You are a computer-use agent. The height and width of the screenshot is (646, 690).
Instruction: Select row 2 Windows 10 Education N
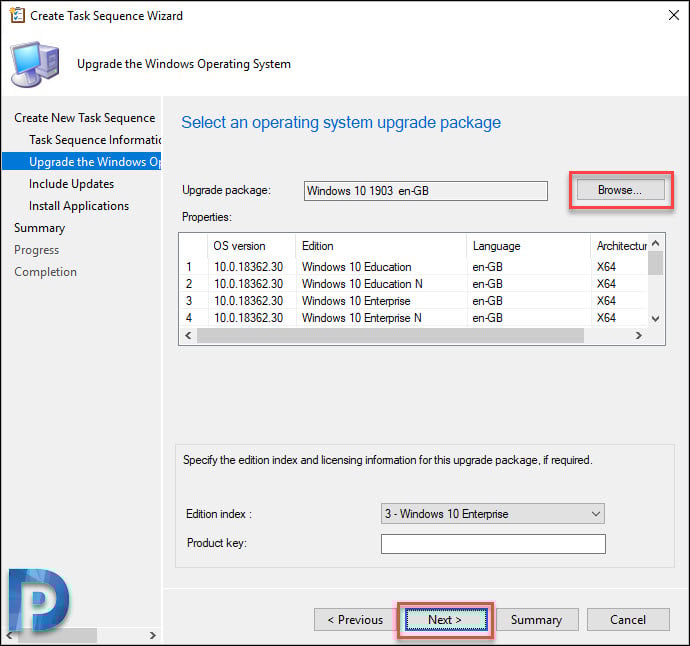click(414, 284)
